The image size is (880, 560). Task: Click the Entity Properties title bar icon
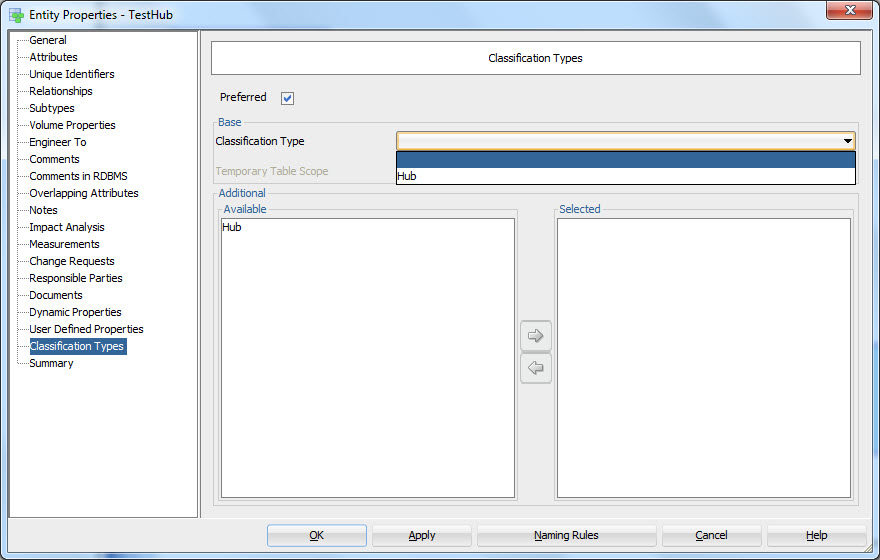[16, 15]
